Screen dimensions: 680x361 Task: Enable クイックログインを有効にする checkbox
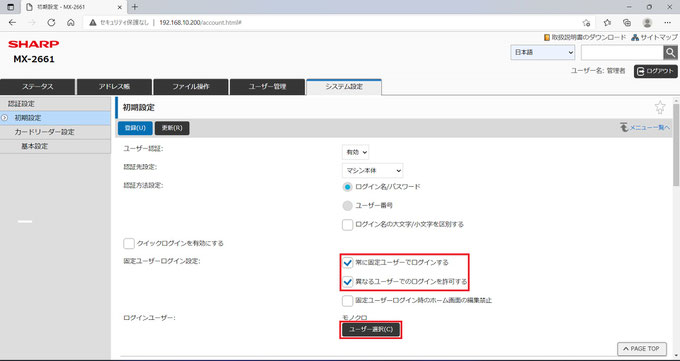[129, 243]
